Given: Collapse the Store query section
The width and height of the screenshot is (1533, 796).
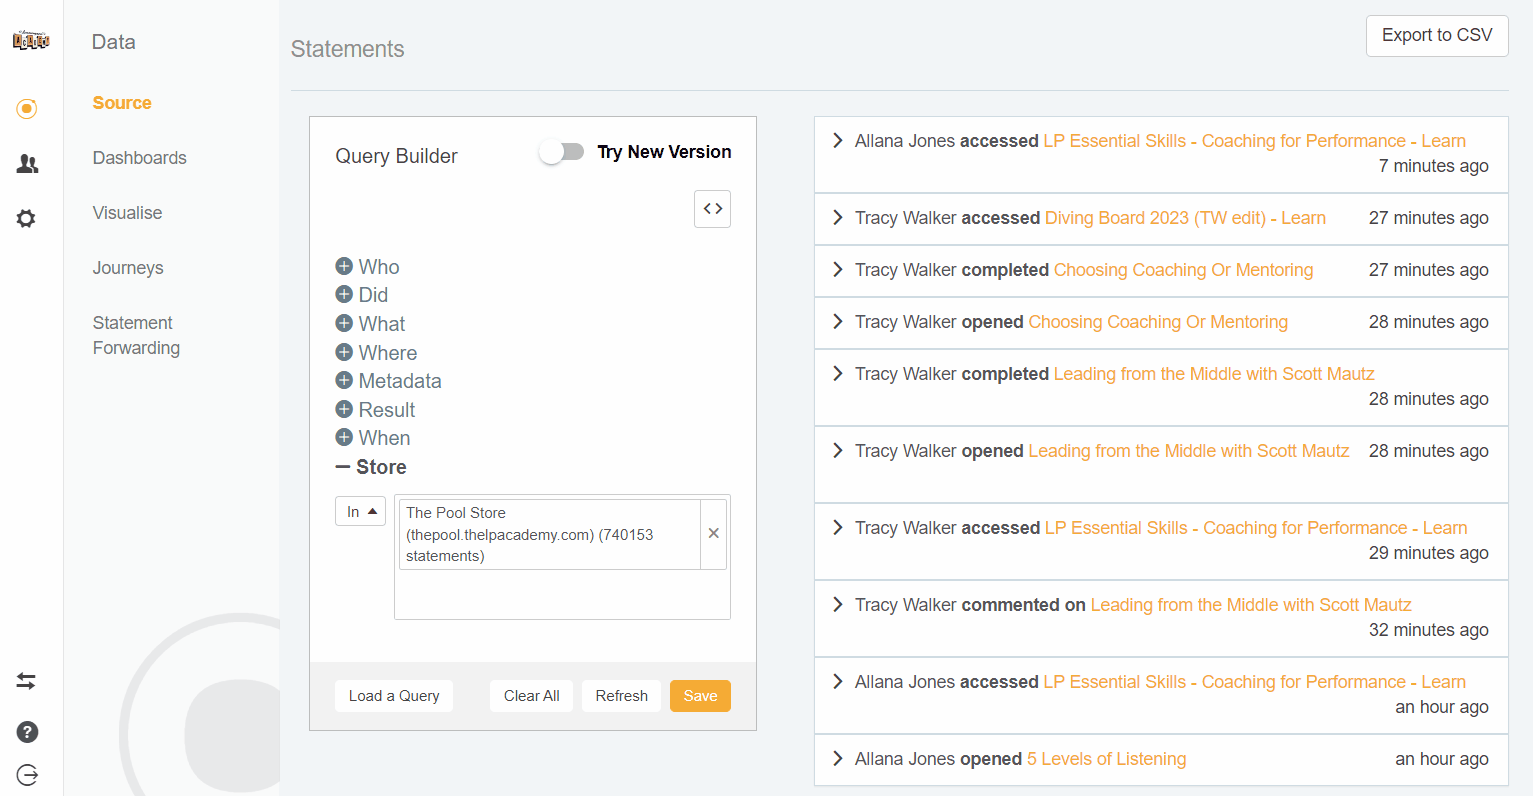Looking at the screenshot, I should (342, 466).
